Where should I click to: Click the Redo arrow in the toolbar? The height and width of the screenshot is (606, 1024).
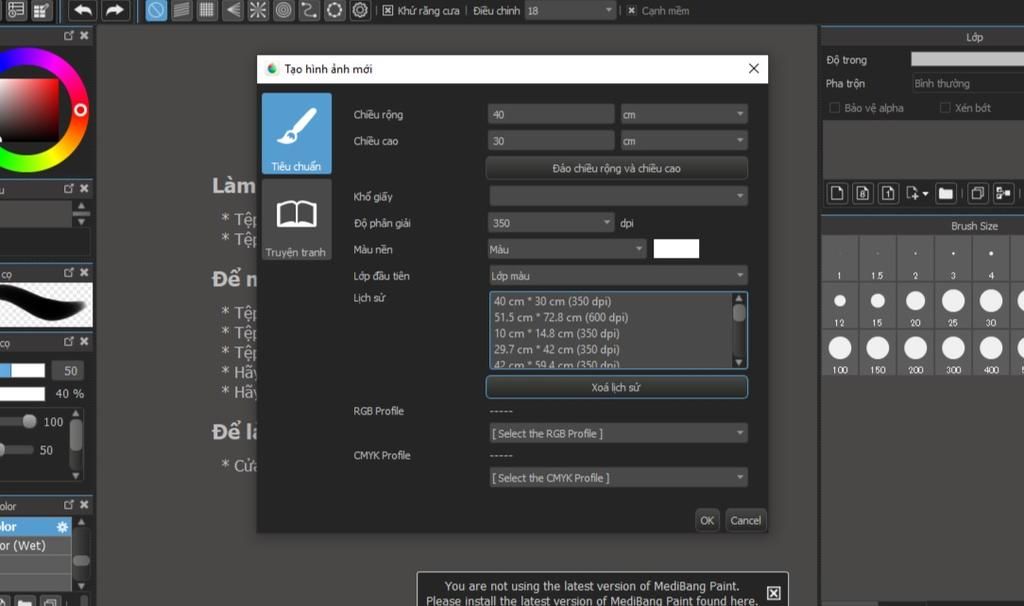coord(114,10)
